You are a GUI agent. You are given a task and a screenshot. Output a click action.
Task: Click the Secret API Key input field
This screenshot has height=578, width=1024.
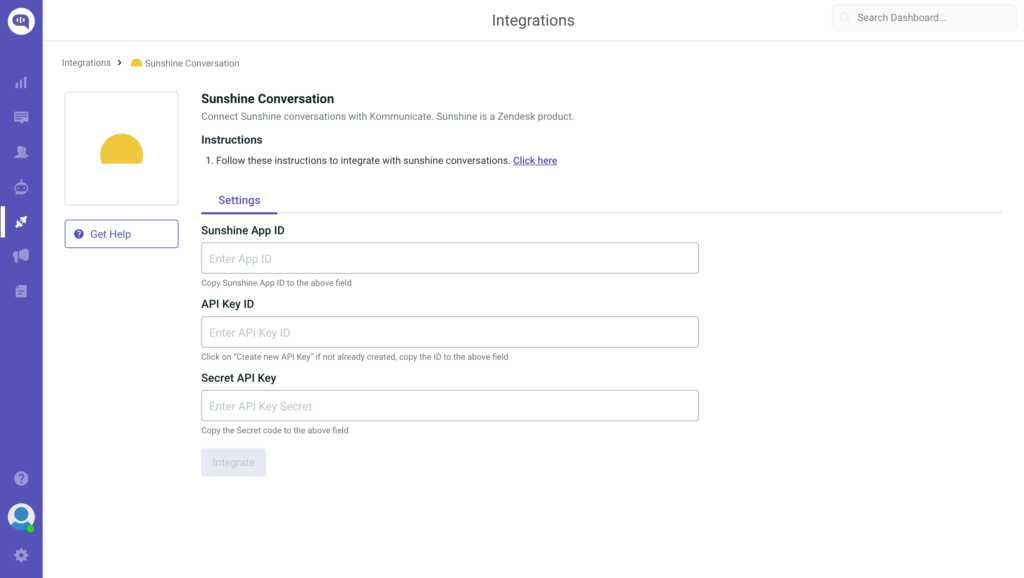coord(450,406)
